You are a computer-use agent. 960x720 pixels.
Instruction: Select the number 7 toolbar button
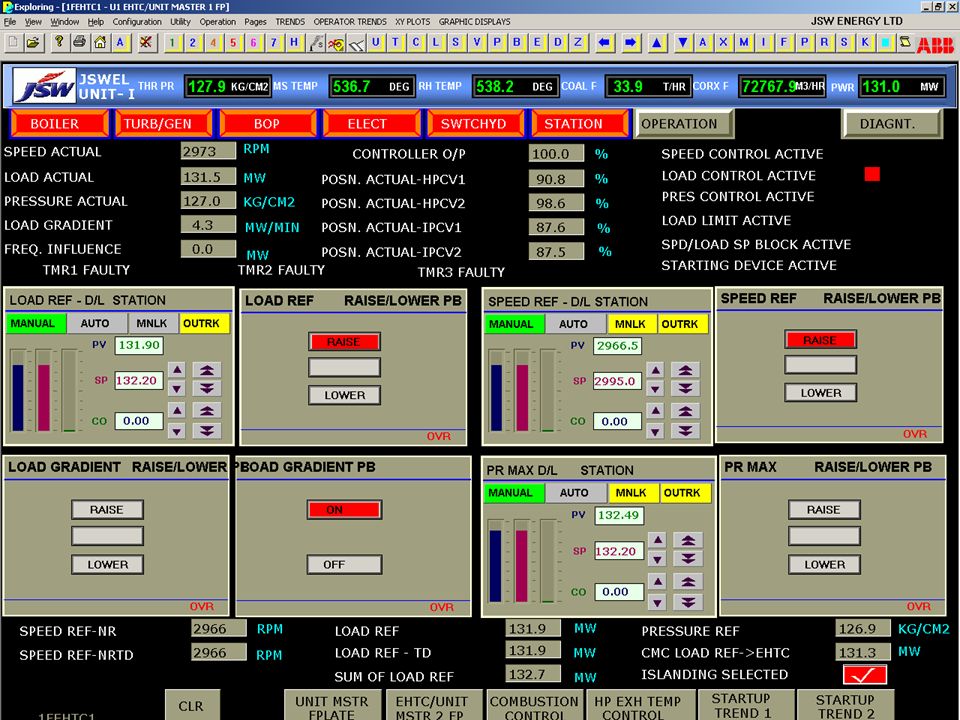[x=274, y=43]
